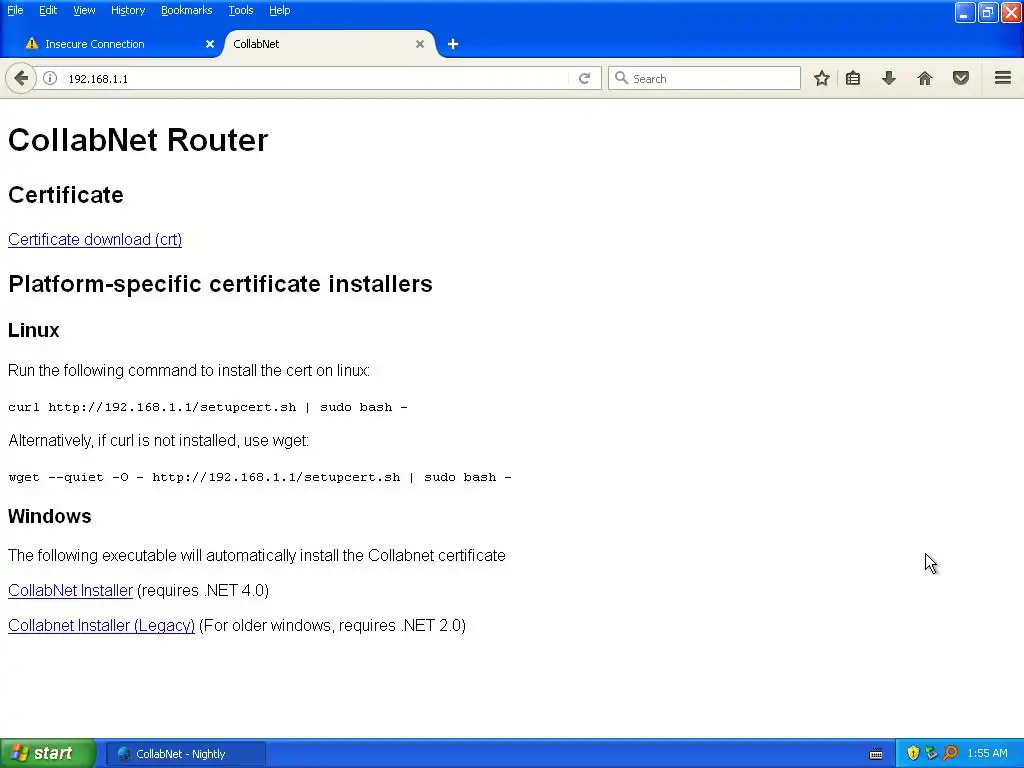The image size is (1024, 768).
Task: Click the taskbar clock 1:55 AM
Action: click(x=987, y=754)
